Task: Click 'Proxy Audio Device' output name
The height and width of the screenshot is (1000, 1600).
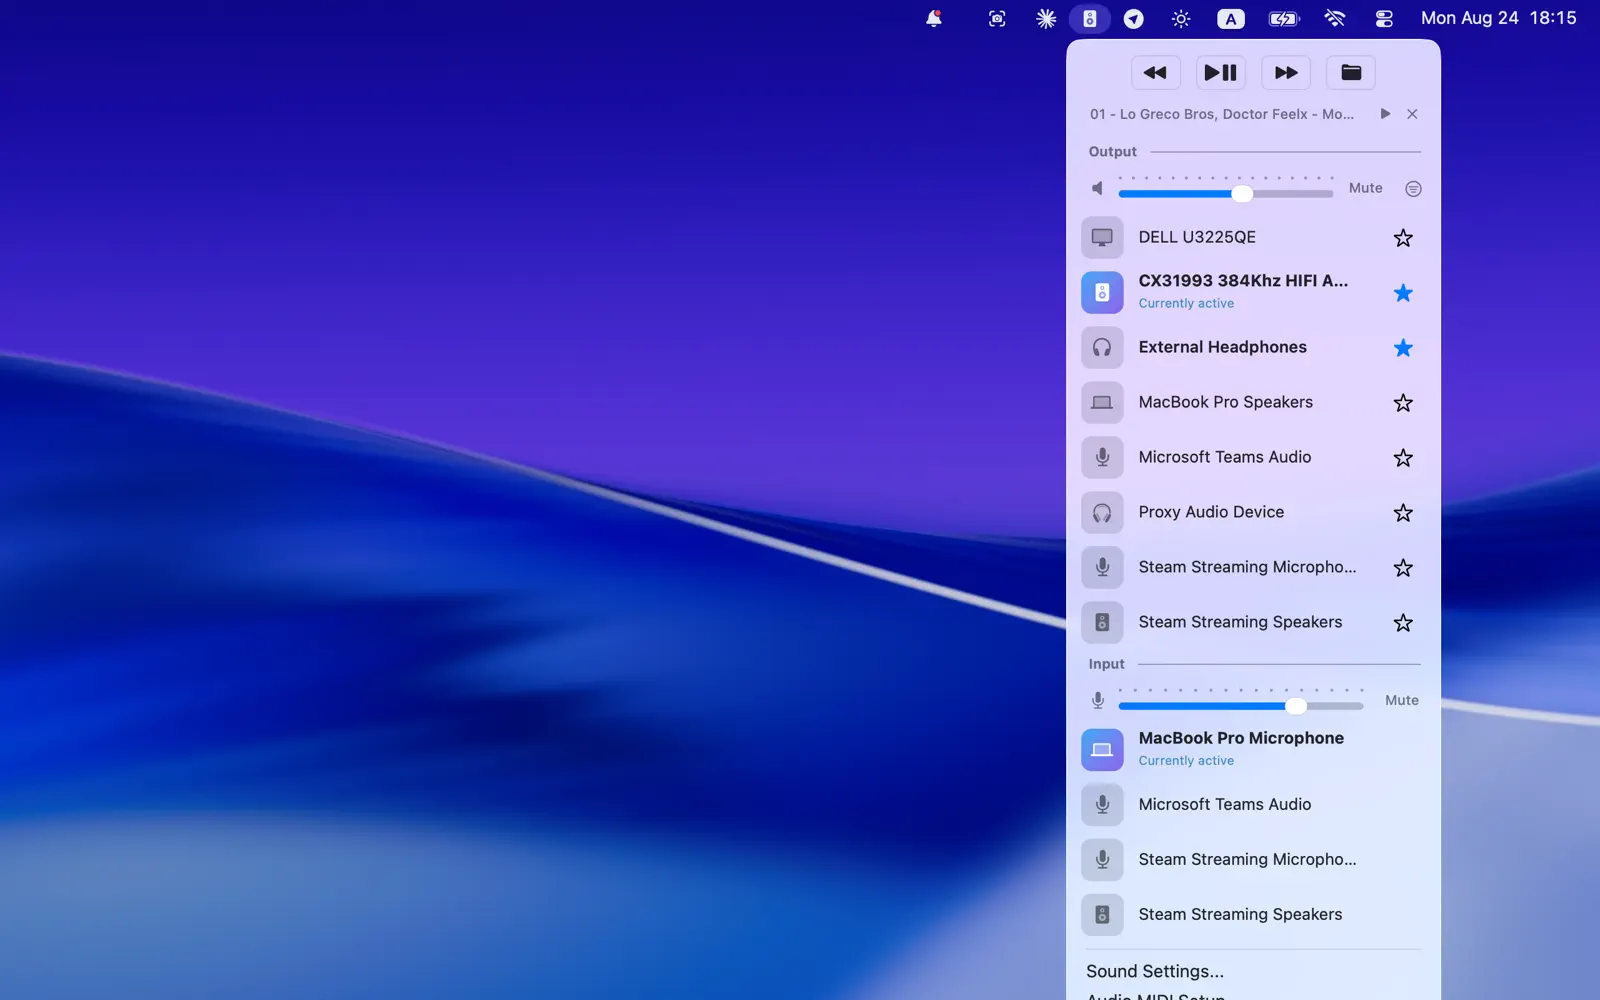Action: pyautogui.click(x=1211, y=512)
